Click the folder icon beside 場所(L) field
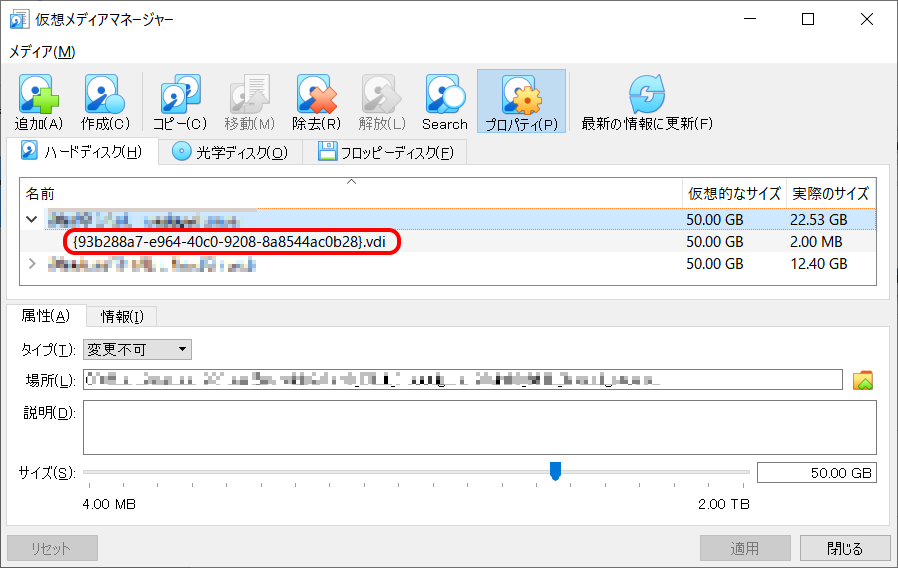The width and height of the screenshot is (898, 568). point(862,380)
